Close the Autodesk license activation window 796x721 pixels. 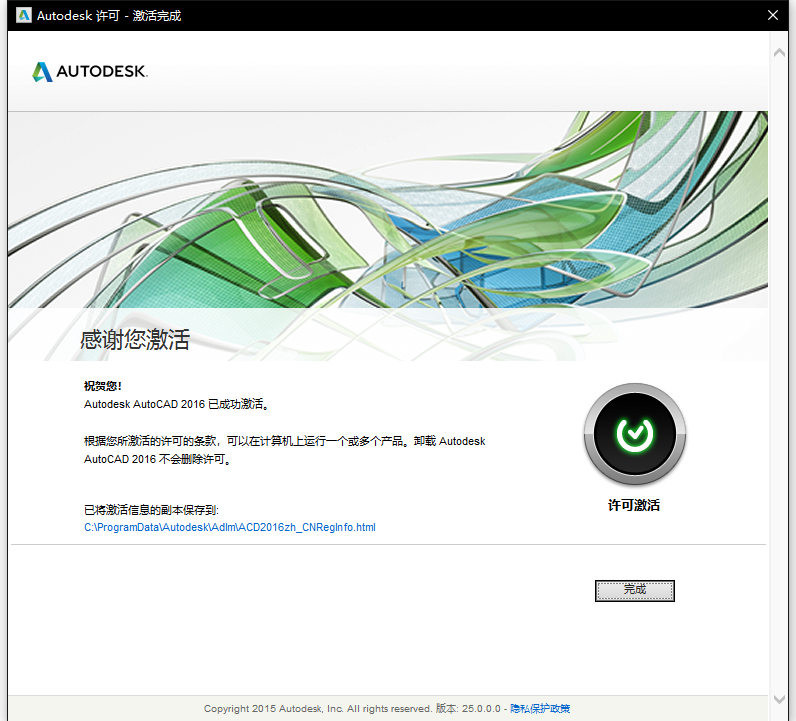pos(772,15)
